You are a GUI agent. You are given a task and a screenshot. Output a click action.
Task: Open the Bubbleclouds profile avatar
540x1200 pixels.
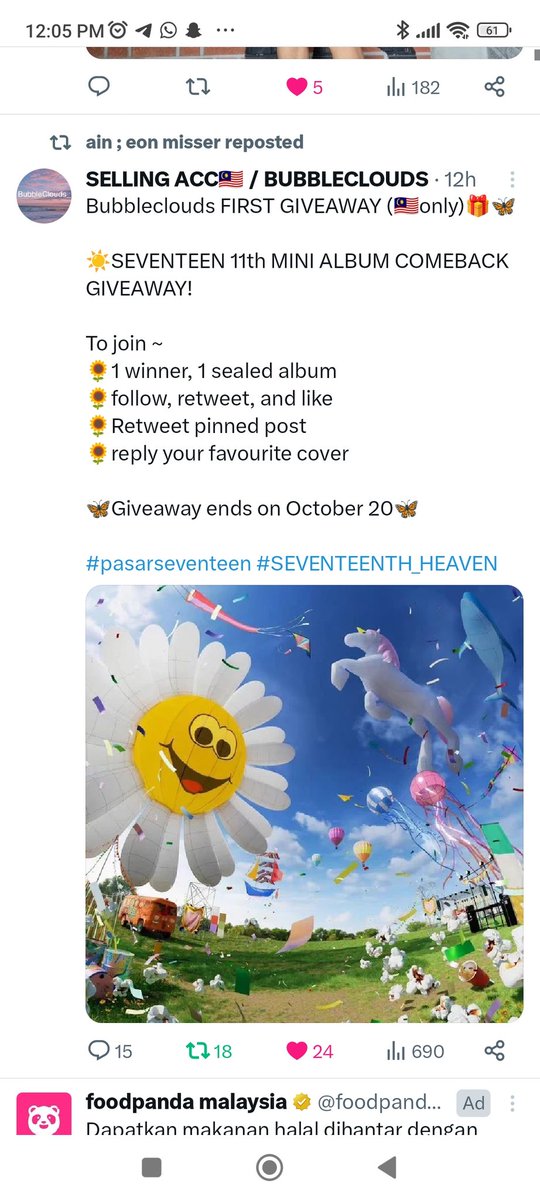[x=44, y=195]
